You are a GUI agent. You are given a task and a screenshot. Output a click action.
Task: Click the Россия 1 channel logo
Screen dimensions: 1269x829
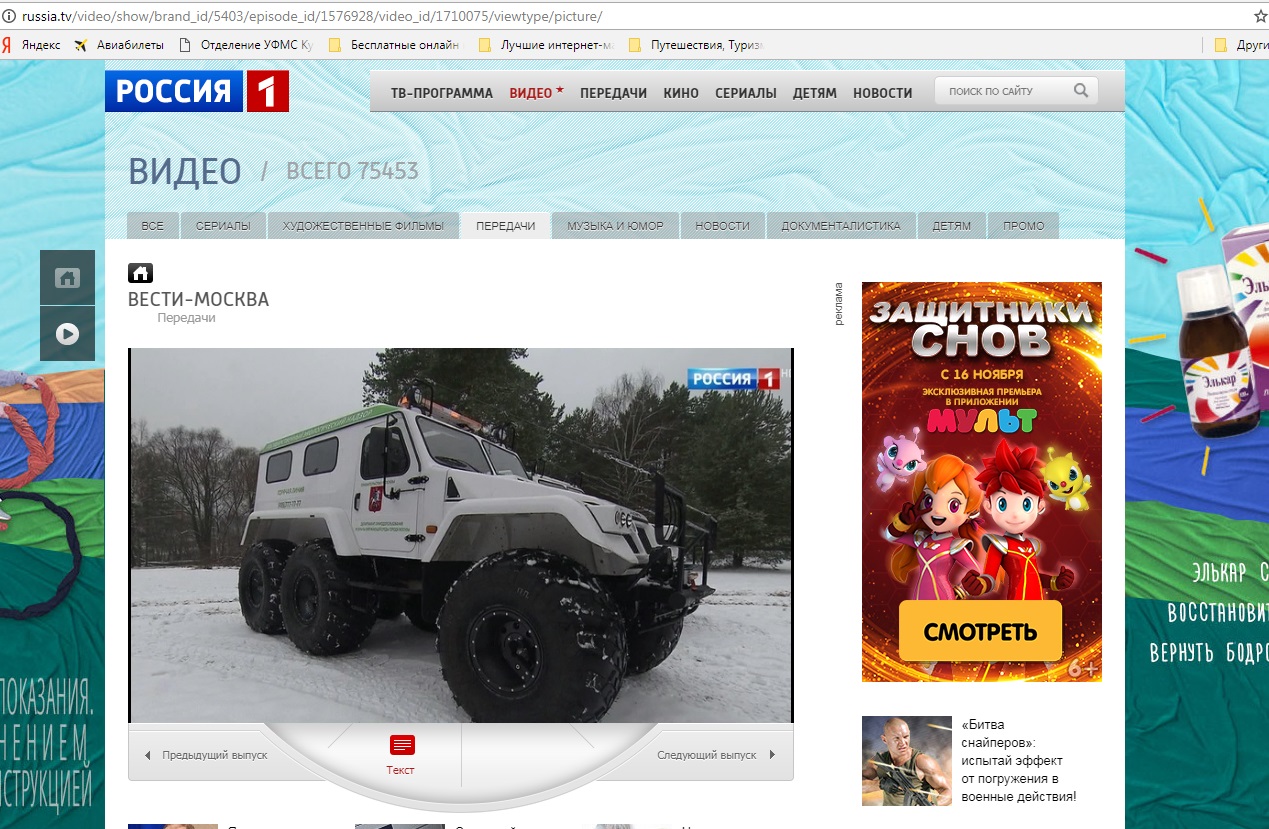(x=197, y=91)
